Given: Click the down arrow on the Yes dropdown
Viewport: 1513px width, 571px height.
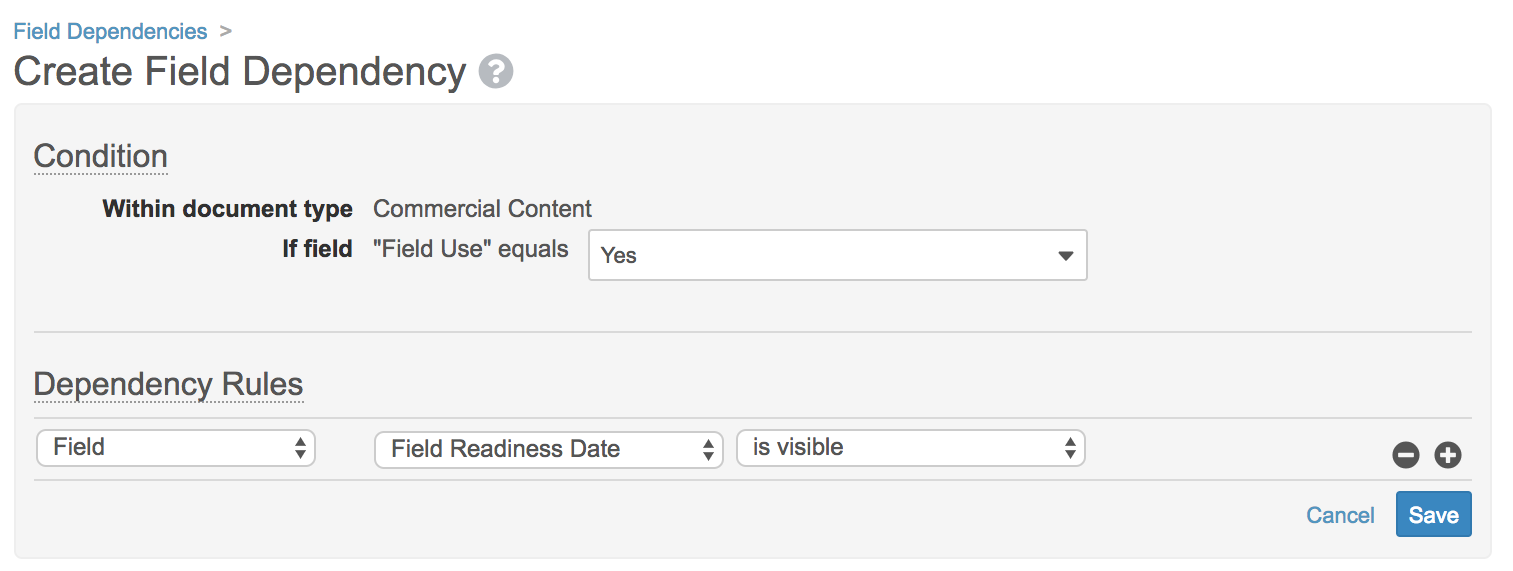Looking at the screenshot, I should (1066, 256).
